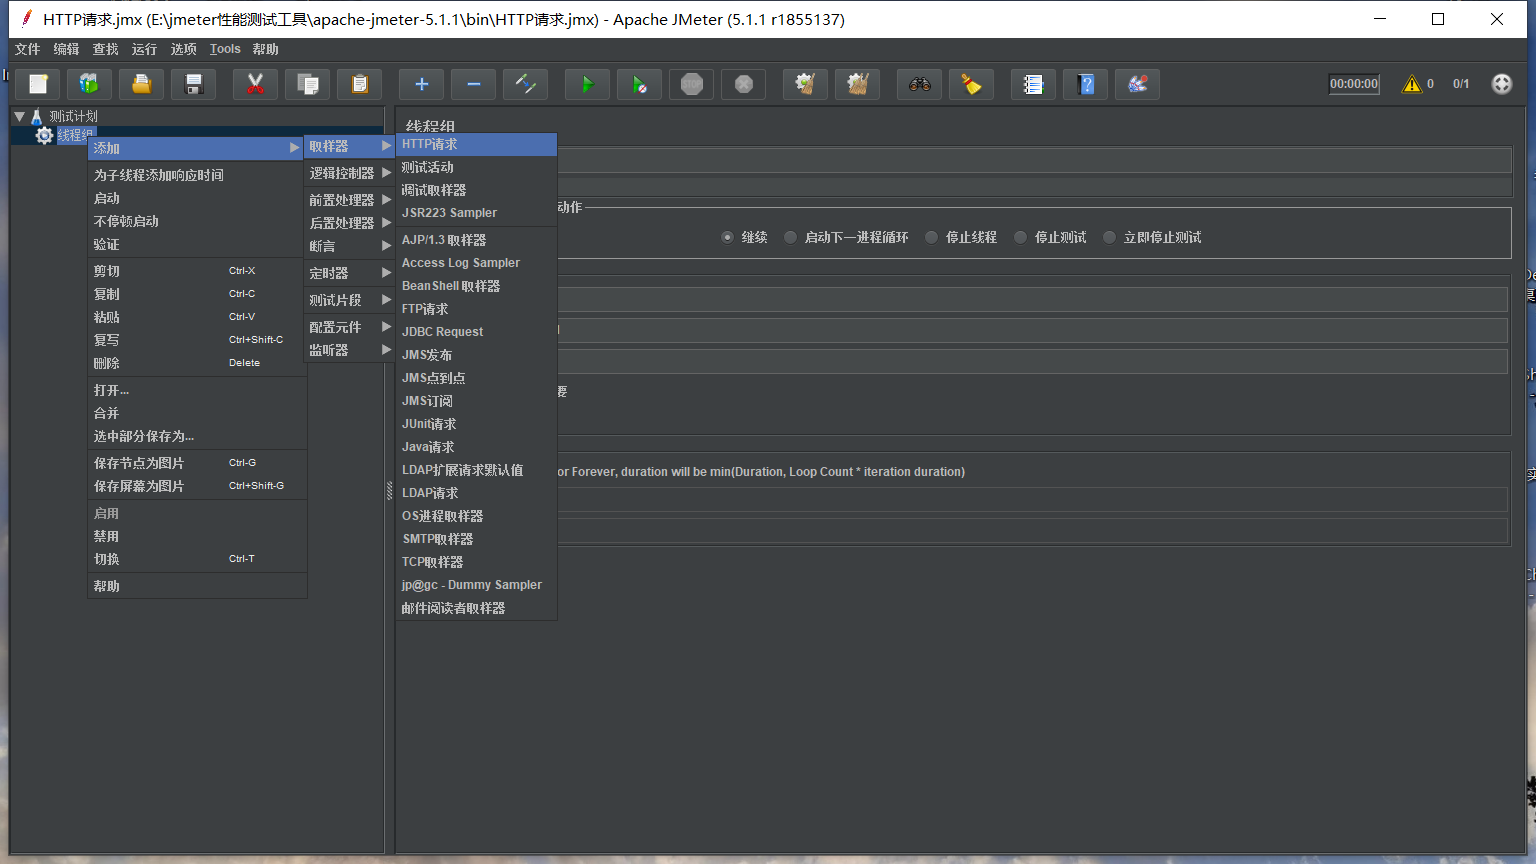Viewport: 1536px width, 864px height.
Task: Expand the 前置处理器 submenu
Action: coord(348,200)
